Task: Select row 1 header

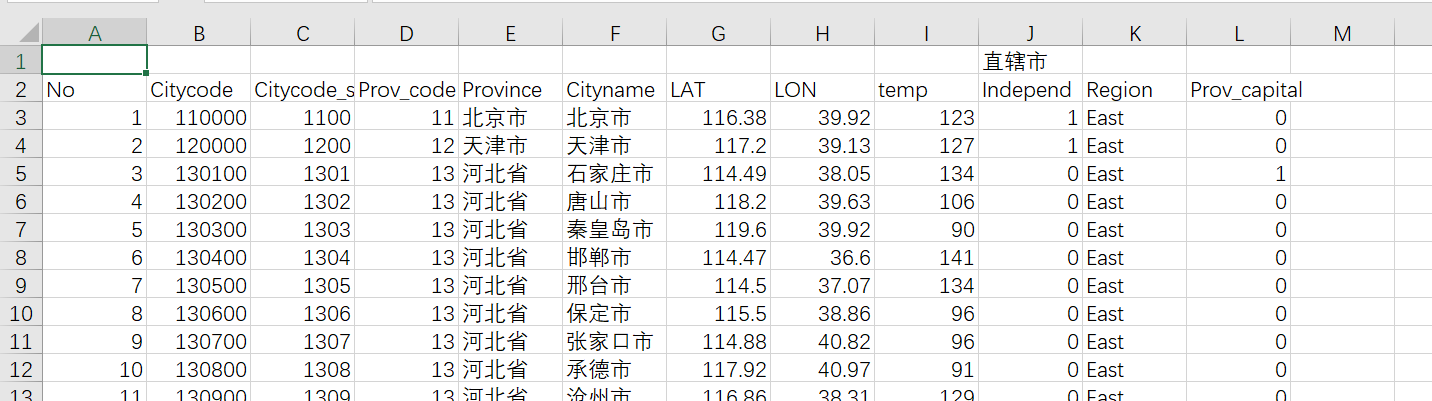Action: click(21, 62)
